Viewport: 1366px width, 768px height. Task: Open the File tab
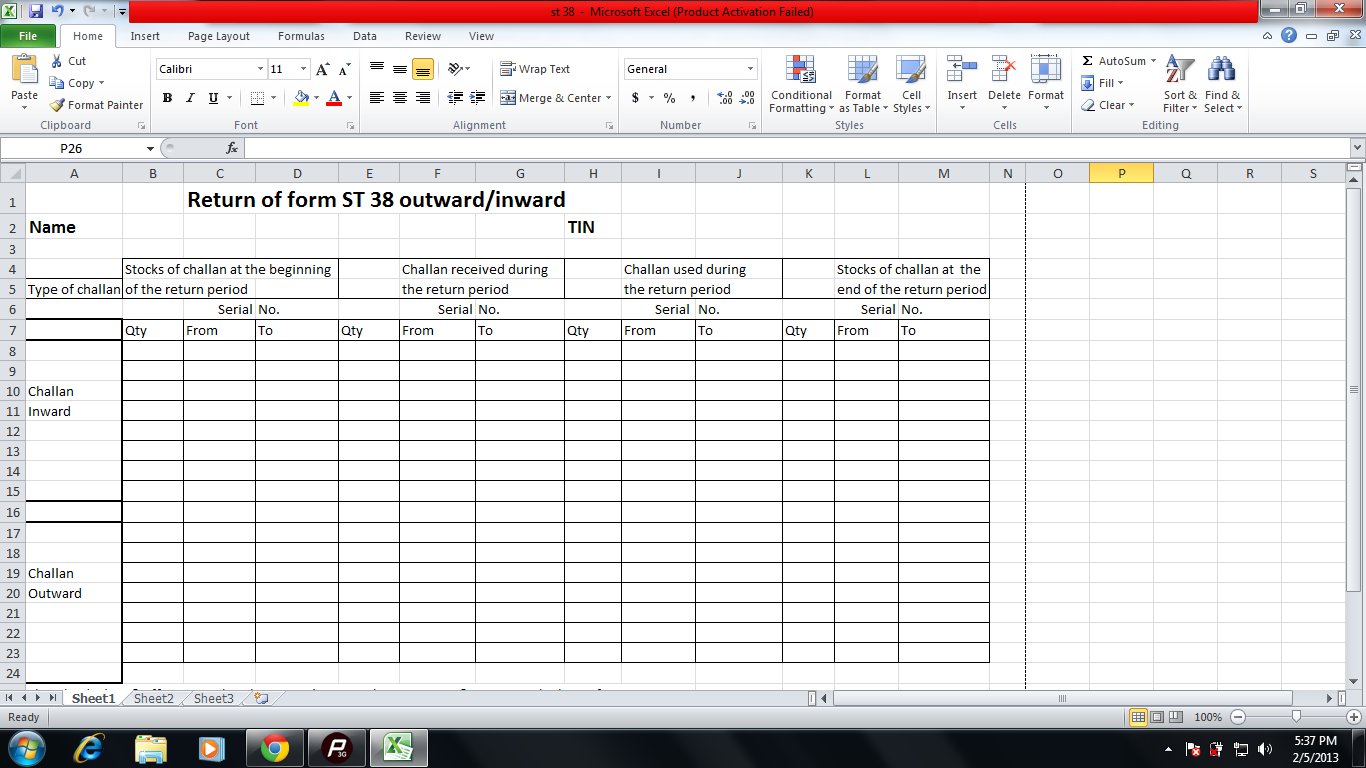pyautogui.click(x=28, y=36)
